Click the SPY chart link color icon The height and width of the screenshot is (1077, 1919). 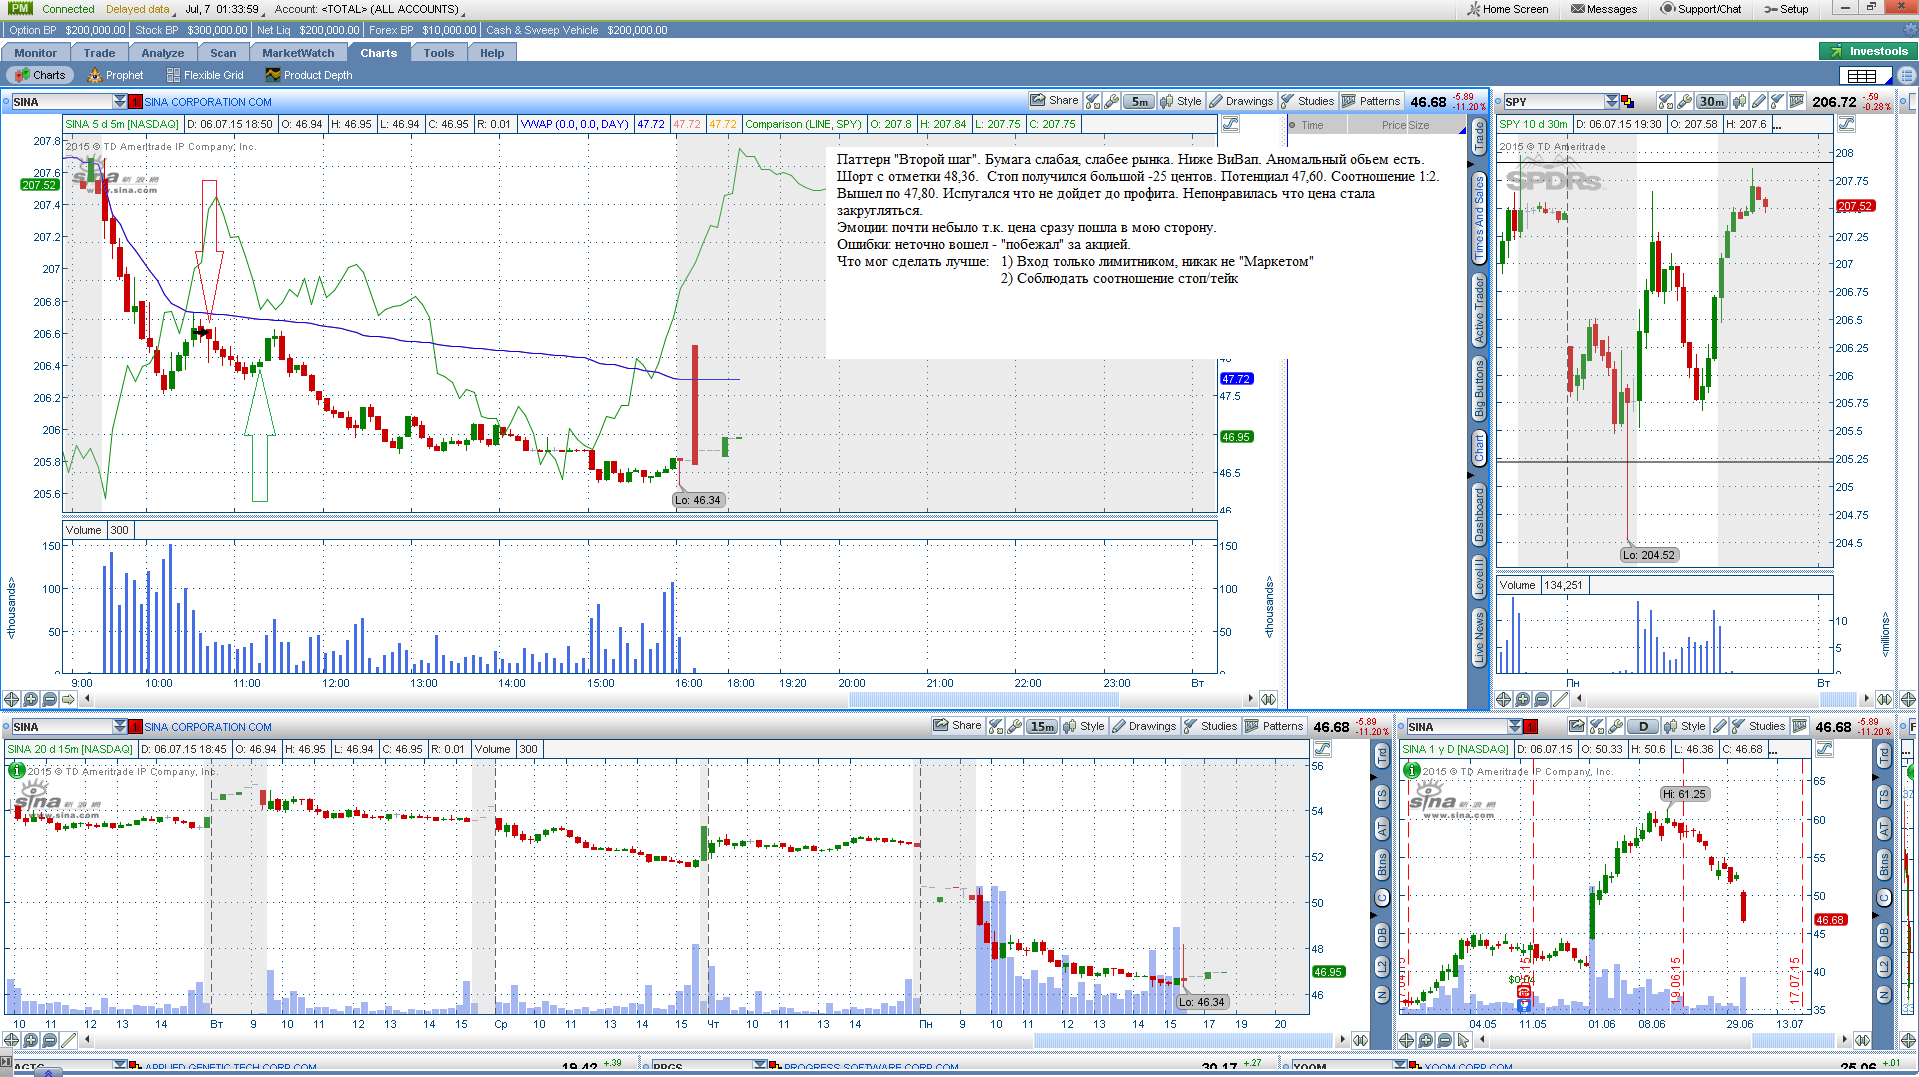point(1627,101)
